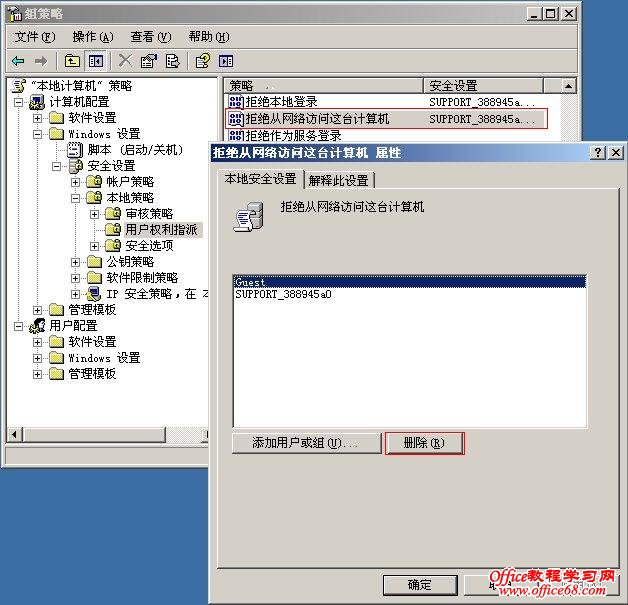Screen dimensions: 628x605
Task: Select 管理模板 under 计算机配置
Action: pyautogui.click(x=92, y=310)
